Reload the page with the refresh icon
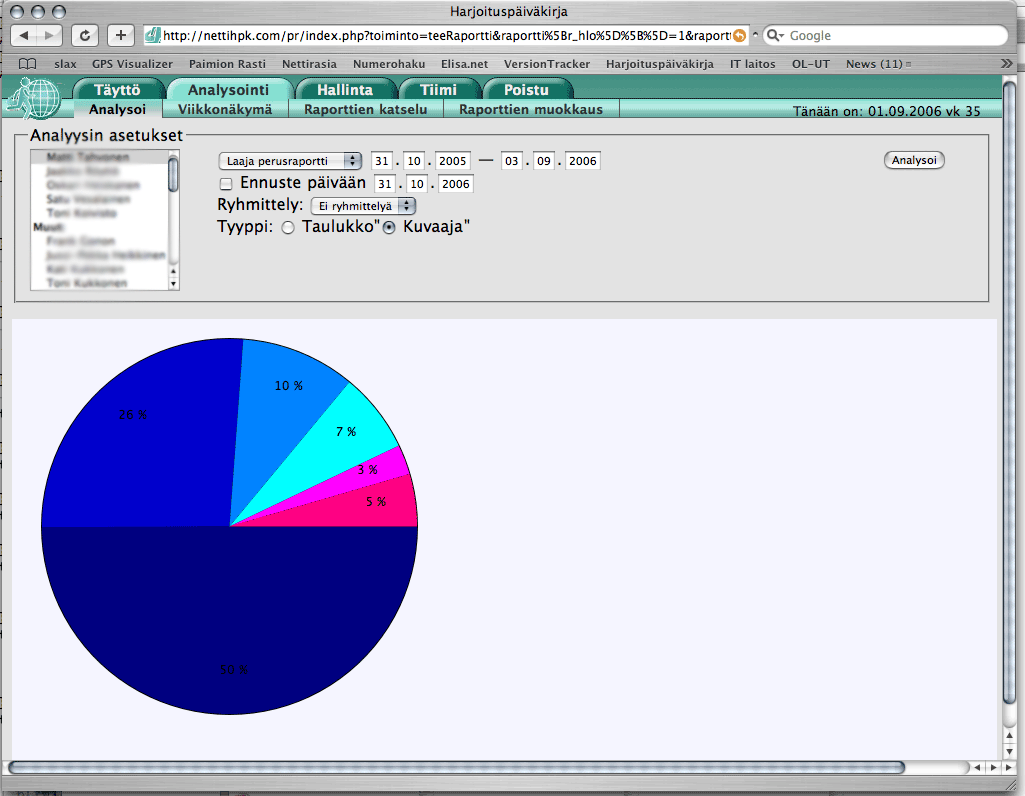1025x796 pixels. point(85,35)
